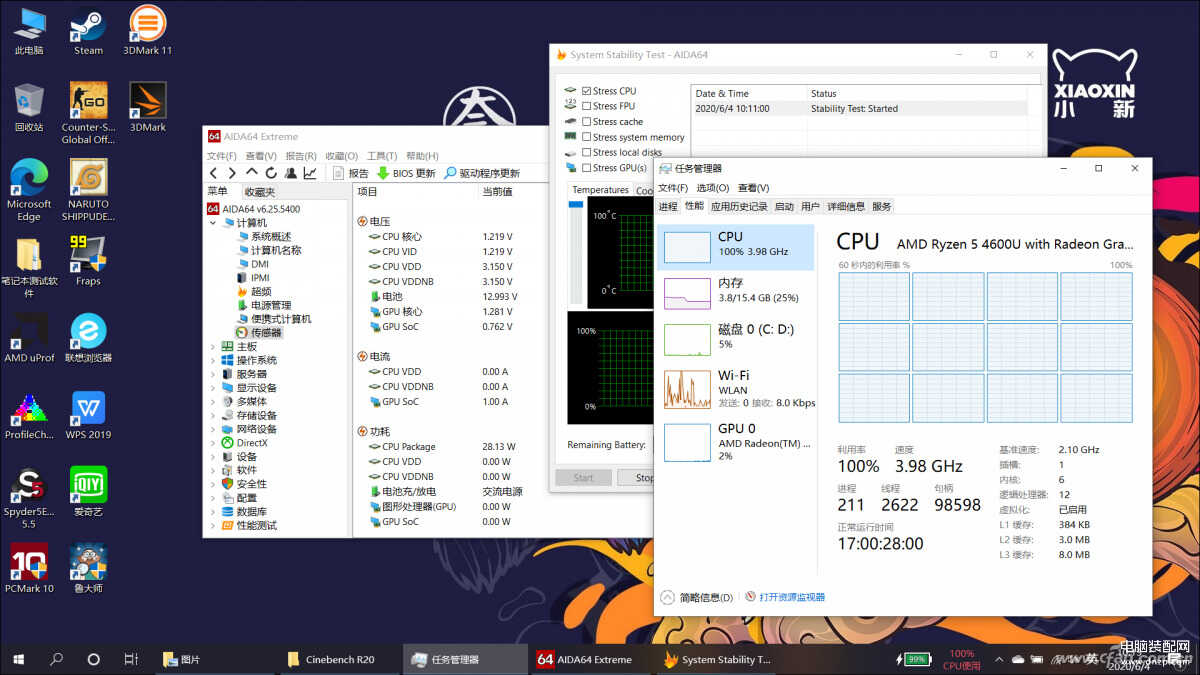Open the 爱奇艺 desktop icon
The height and width of the screenshot is (675, 1200).
pos(88,492)
